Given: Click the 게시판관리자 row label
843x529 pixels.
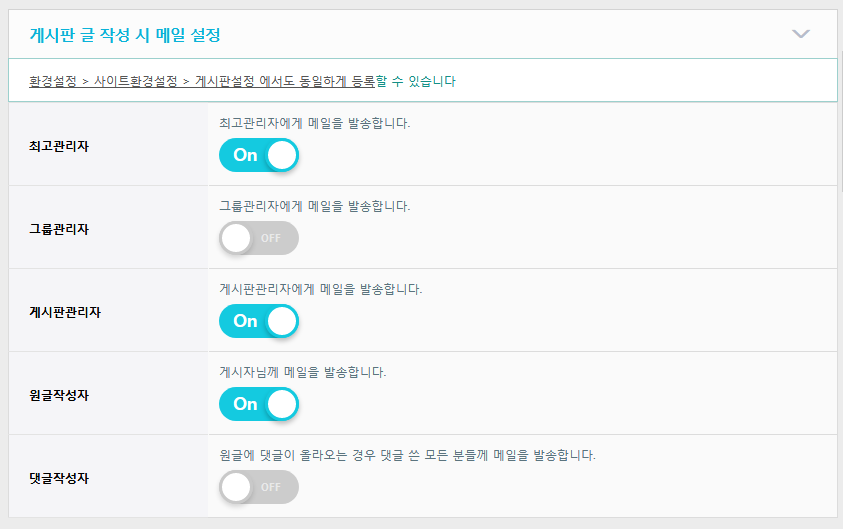Looking at the screenshot, I should 65,312.
